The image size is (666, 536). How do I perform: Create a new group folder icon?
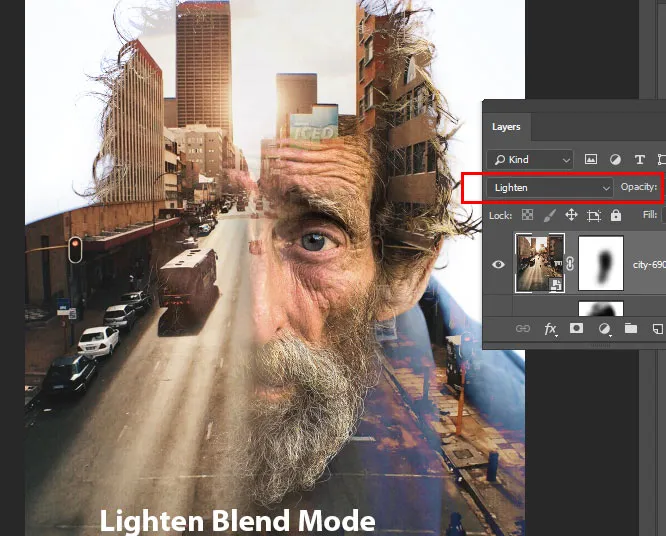(631, 328)
